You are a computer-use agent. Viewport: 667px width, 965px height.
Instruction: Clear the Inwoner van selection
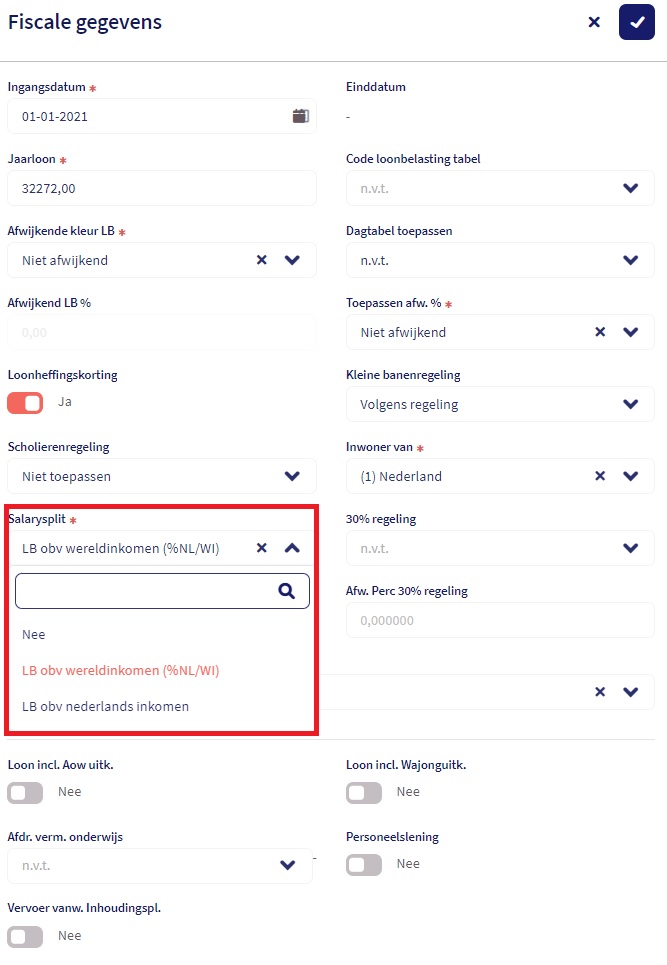[x=600, y=476]
